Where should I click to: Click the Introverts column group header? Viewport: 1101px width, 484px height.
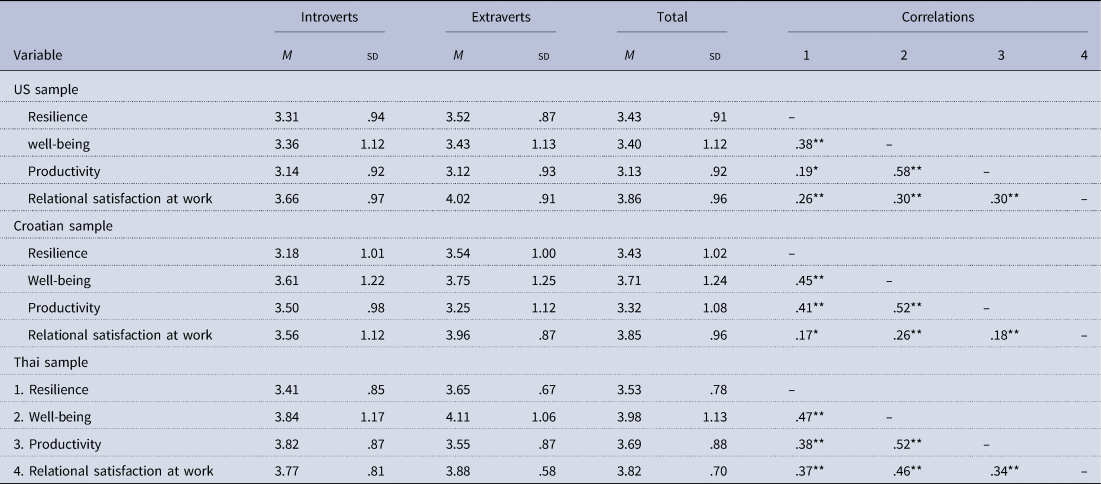coord(328,18)
